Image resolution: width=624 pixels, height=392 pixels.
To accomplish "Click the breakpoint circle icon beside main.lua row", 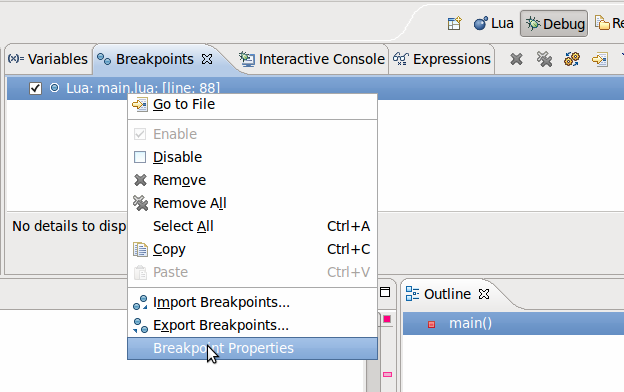I will (55, 88).
